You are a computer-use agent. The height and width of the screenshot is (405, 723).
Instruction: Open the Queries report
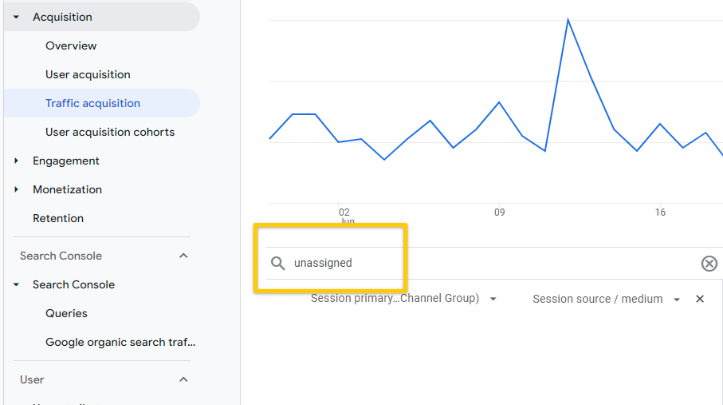click(66, 313)
